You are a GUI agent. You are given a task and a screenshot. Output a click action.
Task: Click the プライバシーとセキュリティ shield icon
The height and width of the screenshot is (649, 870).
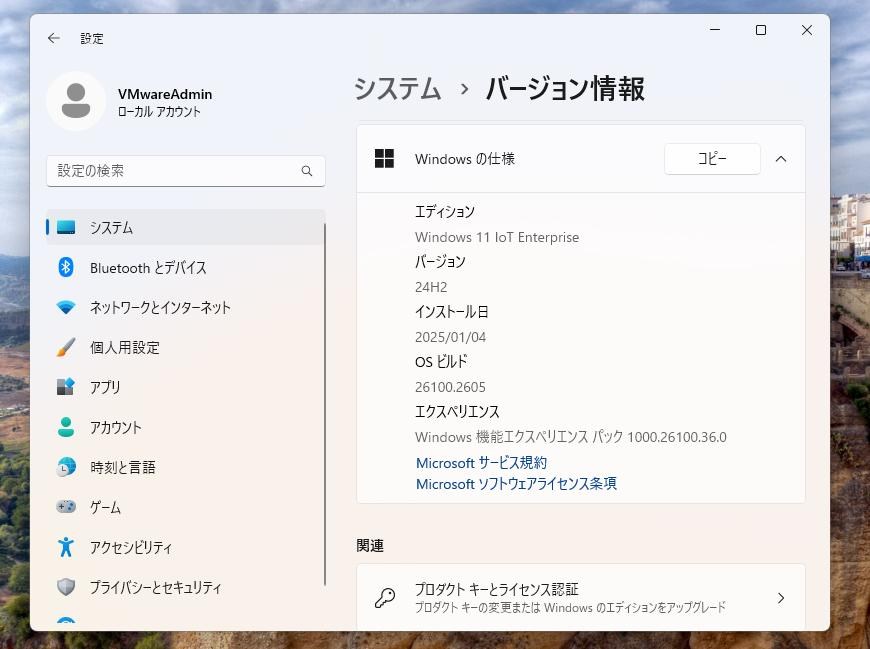click(x=66, y=587)
